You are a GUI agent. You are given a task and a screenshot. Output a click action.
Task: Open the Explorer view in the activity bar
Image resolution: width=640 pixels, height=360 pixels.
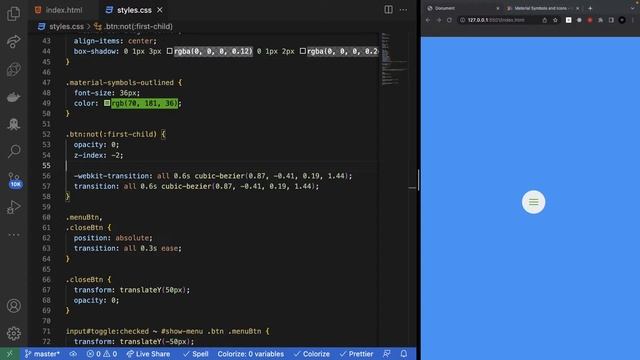[x=13, y=14]
